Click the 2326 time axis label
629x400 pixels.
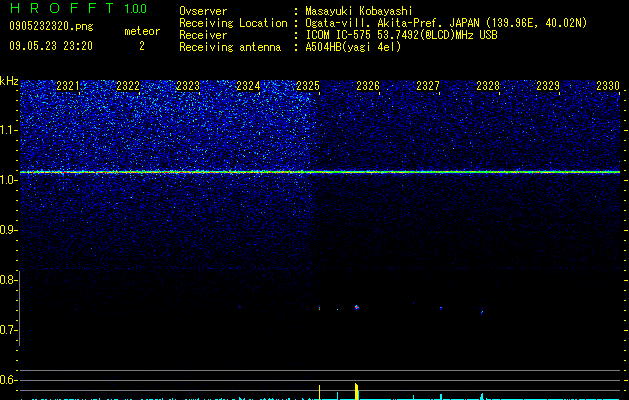[x=368, y=86]
